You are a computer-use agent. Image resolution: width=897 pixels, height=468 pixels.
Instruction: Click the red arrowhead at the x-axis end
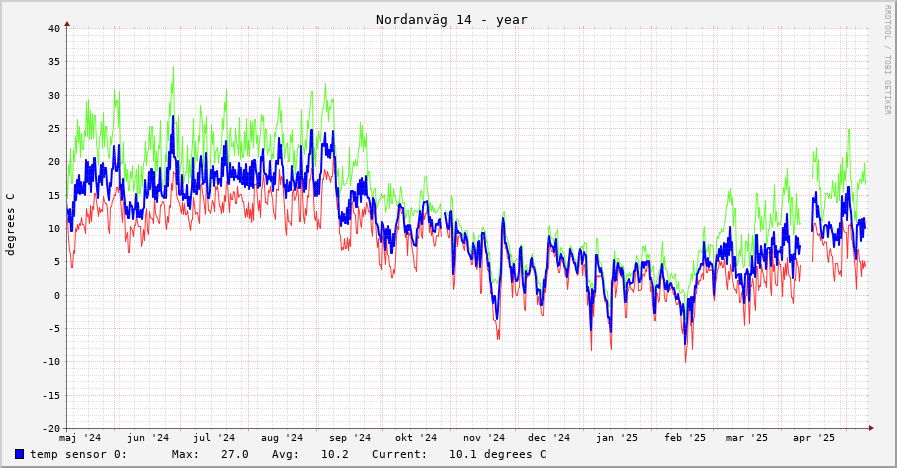[871, 428]
